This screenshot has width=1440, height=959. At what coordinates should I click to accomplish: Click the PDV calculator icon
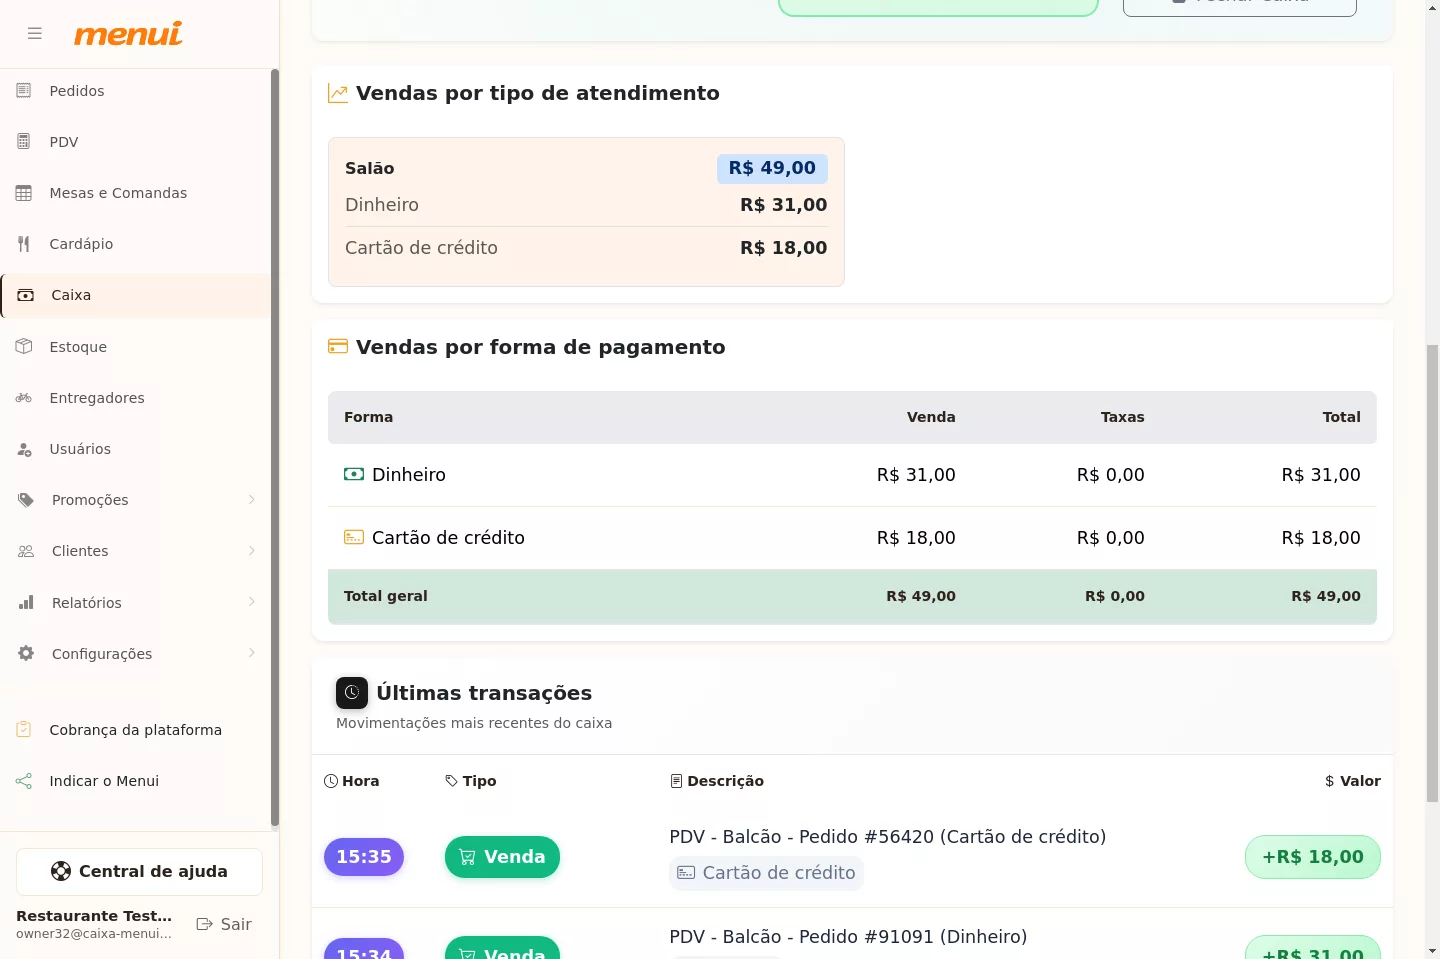coord(24,142)
